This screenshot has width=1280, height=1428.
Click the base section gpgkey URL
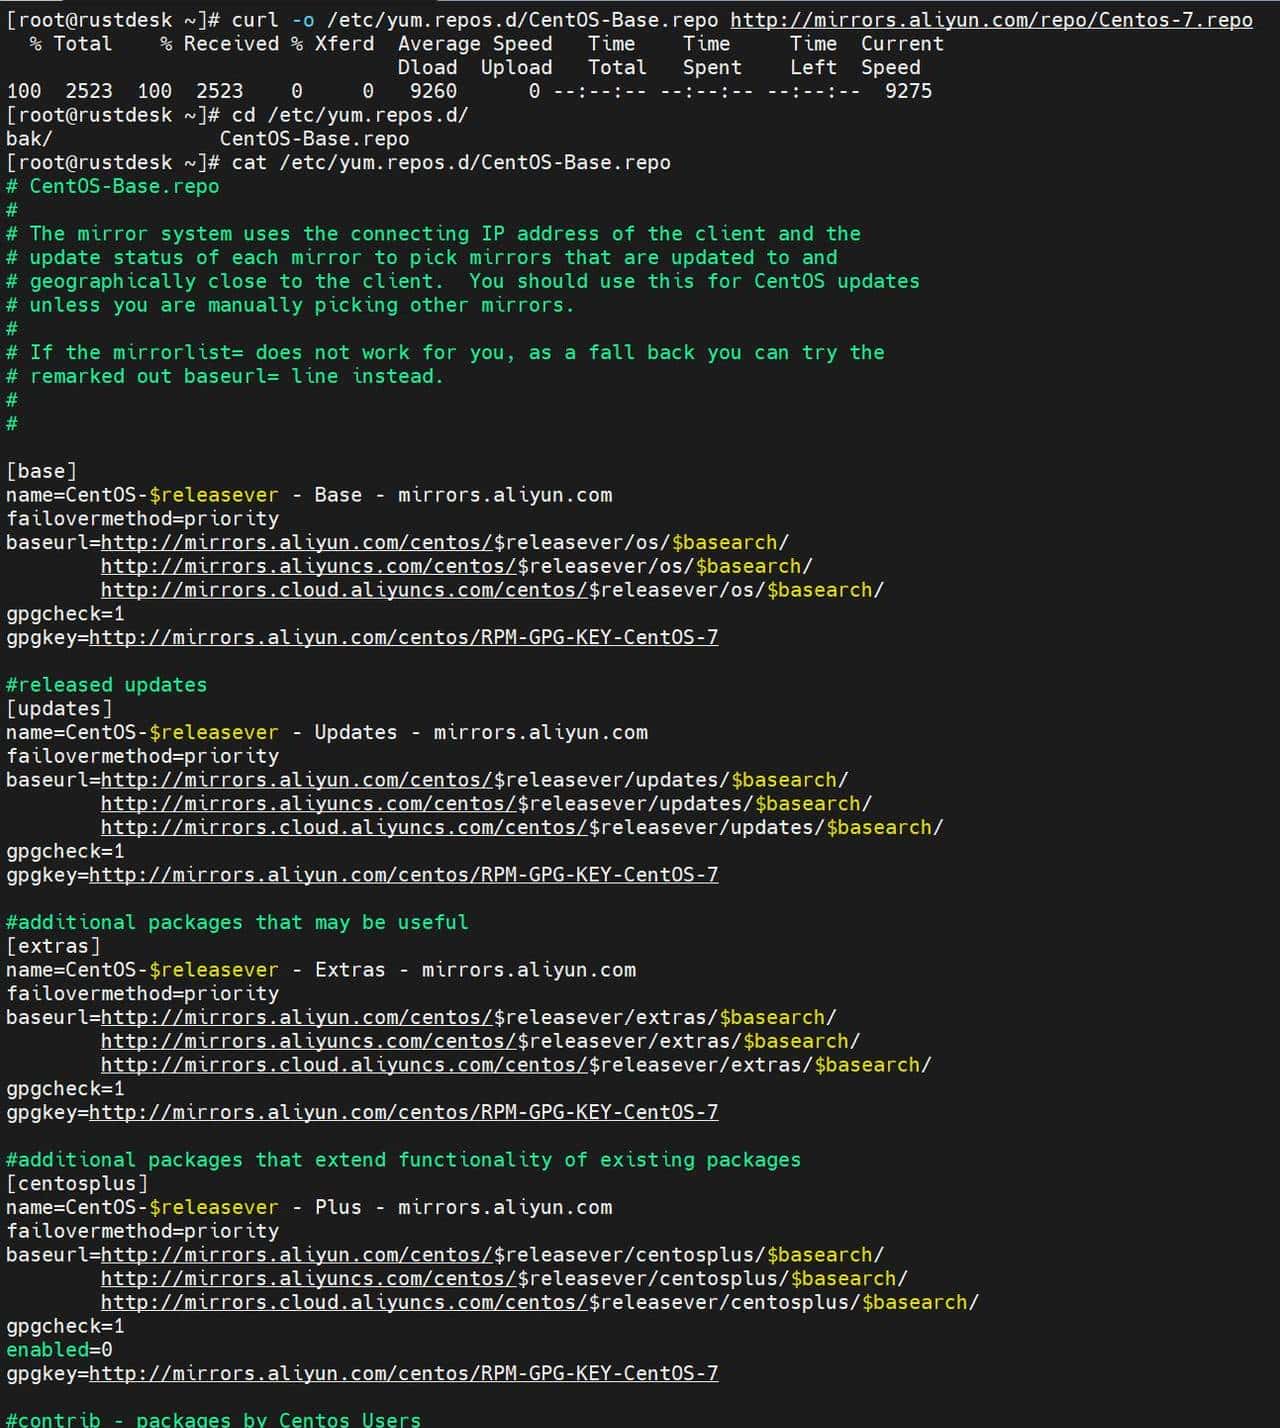[400, 637]
